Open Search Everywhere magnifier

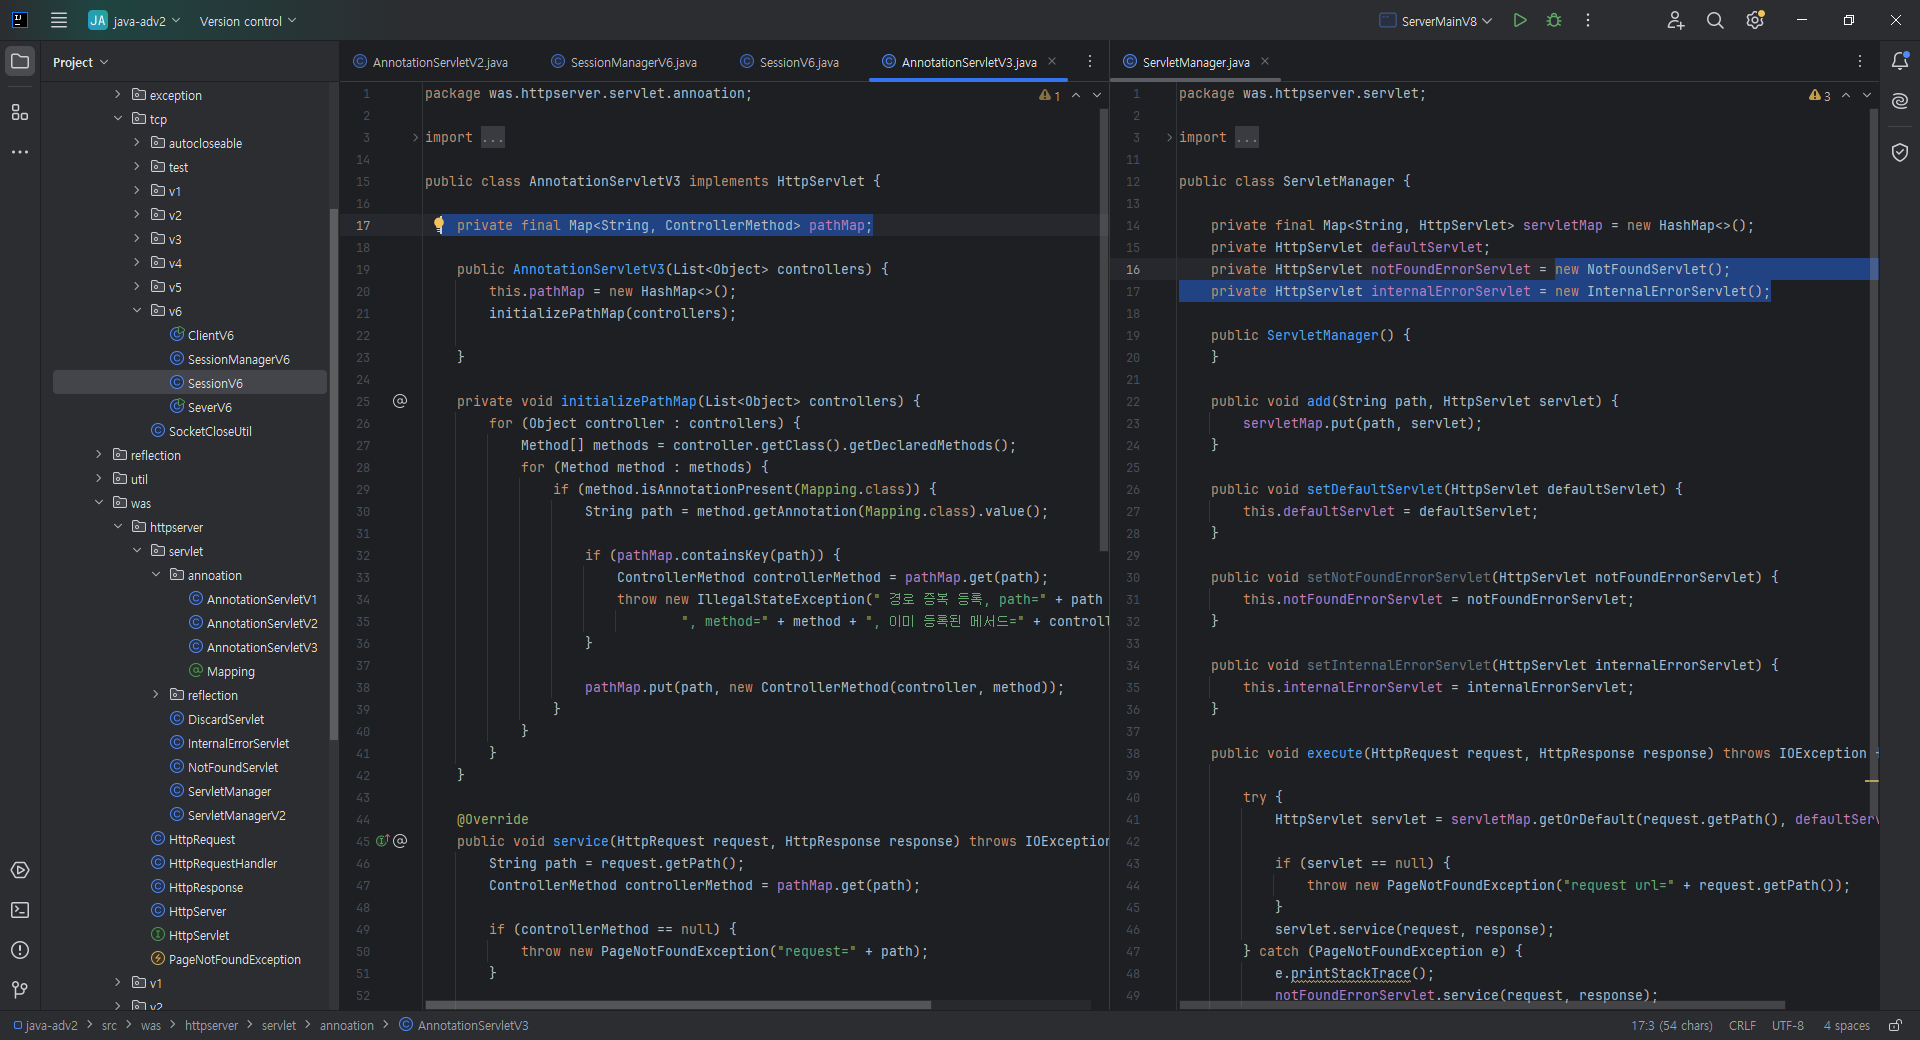[1715, 20]
